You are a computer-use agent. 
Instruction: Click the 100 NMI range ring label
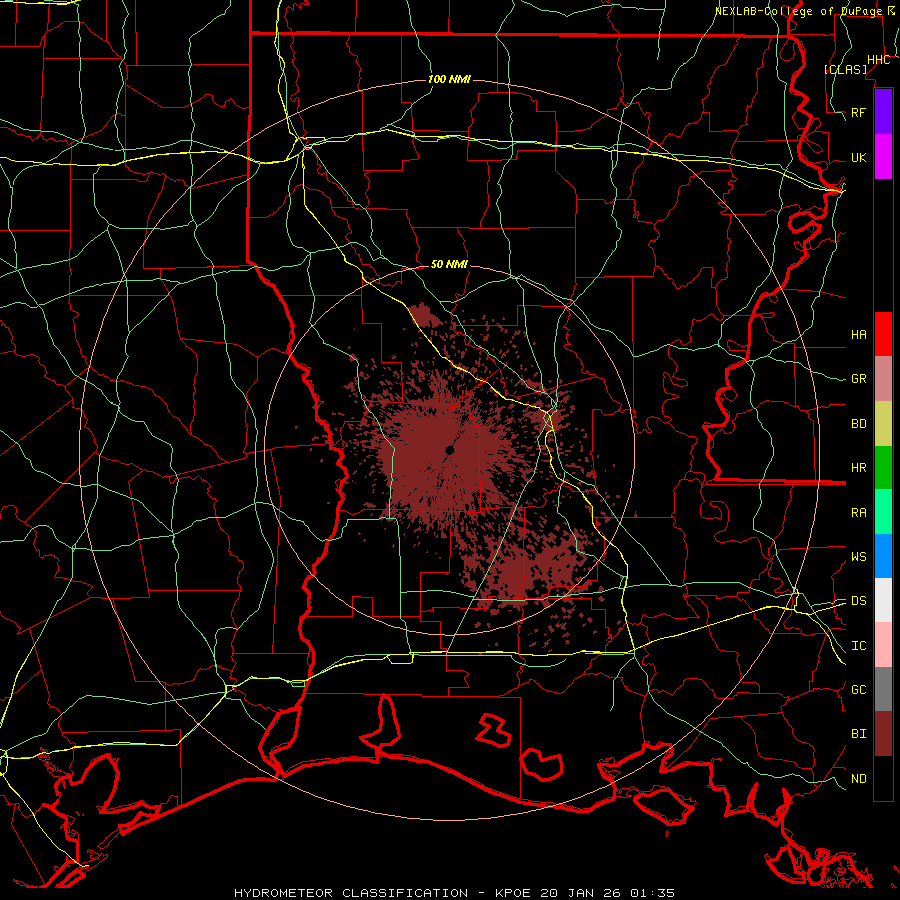click(x=449, y=79)
